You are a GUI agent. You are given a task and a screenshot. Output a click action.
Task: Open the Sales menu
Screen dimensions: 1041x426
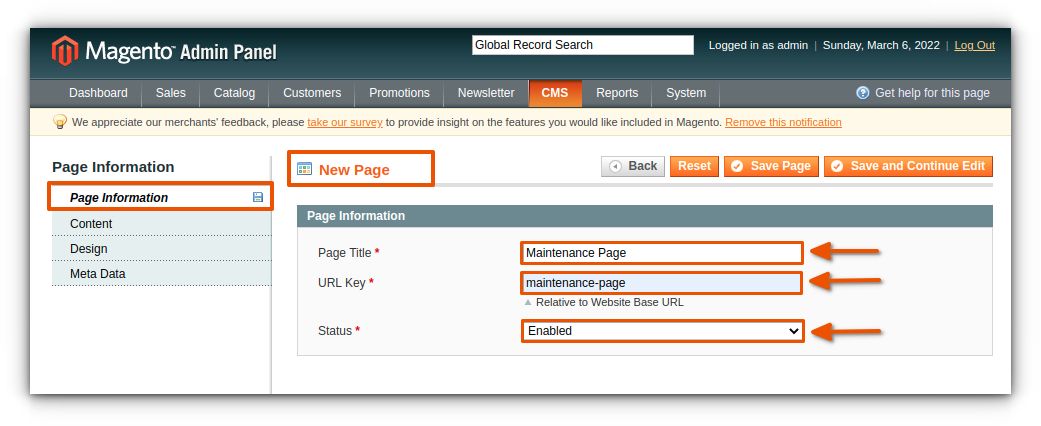click(x=171, y=93)
